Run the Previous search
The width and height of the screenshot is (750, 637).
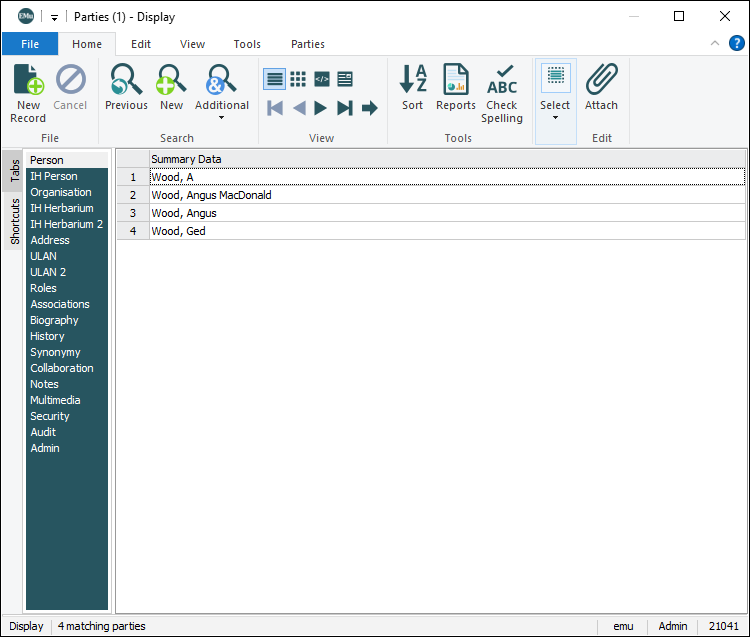pyautogui.click(x=126, y=80)
